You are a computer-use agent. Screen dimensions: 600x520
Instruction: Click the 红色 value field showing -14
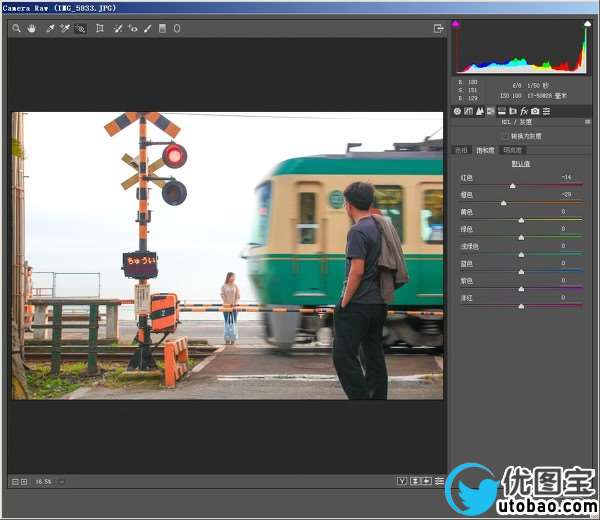click(566, 177)
